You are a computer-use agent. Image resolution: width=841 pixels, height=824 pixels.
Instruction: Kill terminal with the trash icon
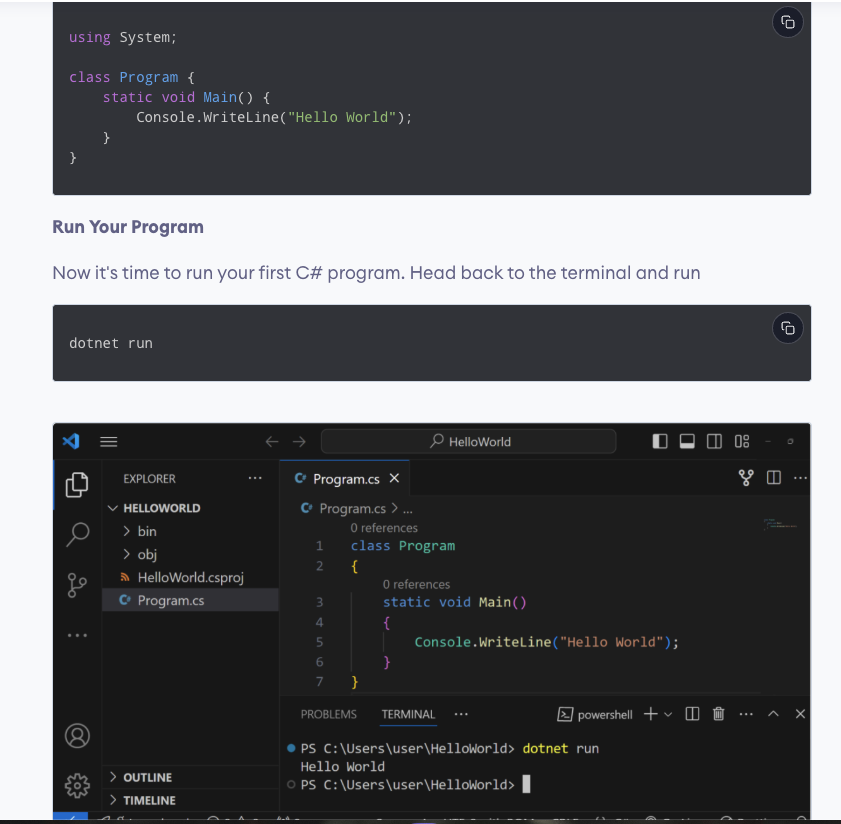pyautogui.click(x=718, y=714)
